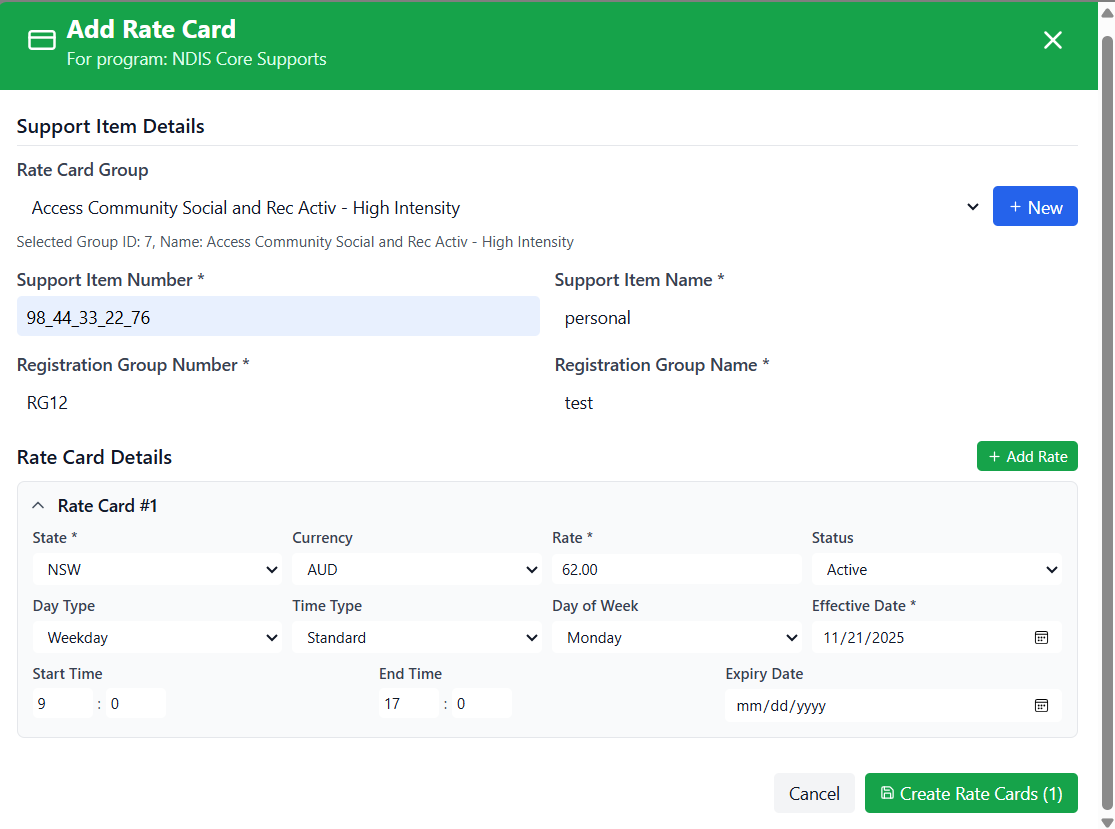The height and width of the screenshot is (829, 1115).
Task: Click Create Rate Cards (1) button
Action: coord(970,793)
